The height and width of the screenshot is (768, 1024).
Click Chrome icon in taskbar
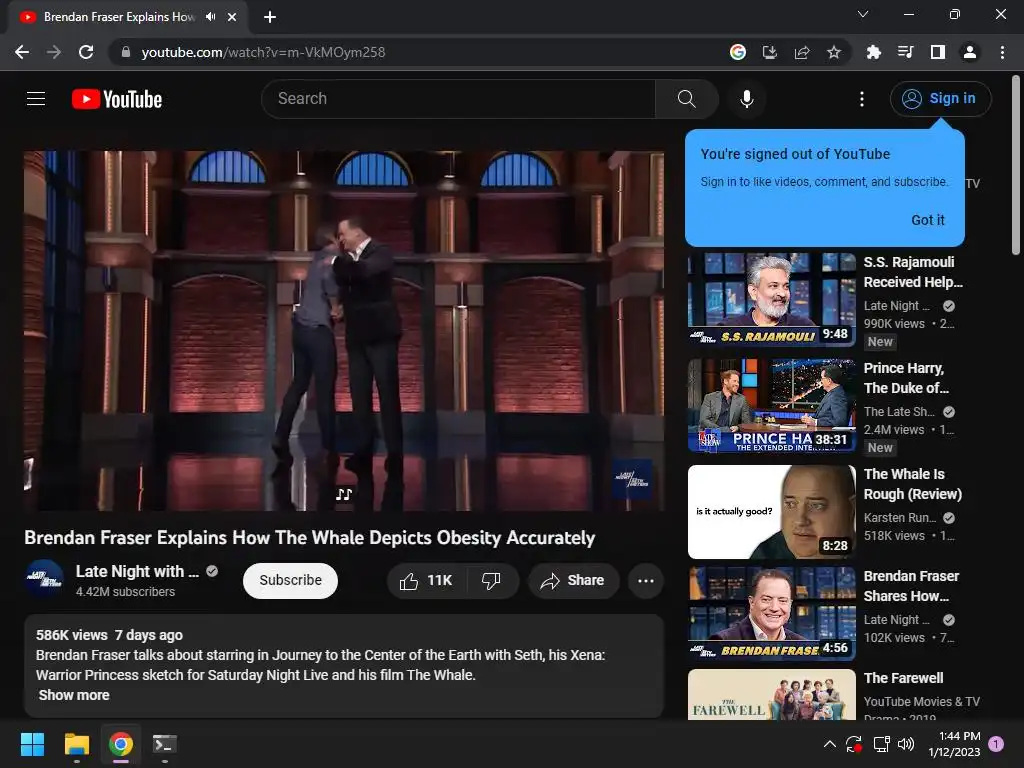click(x=121, y=744)
